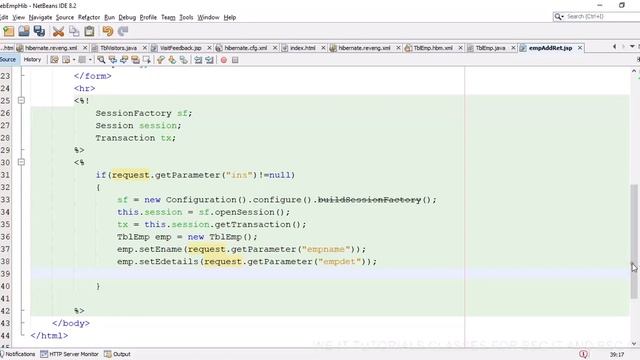Switch to the TbVisitors.java tab

coord(119,48)
